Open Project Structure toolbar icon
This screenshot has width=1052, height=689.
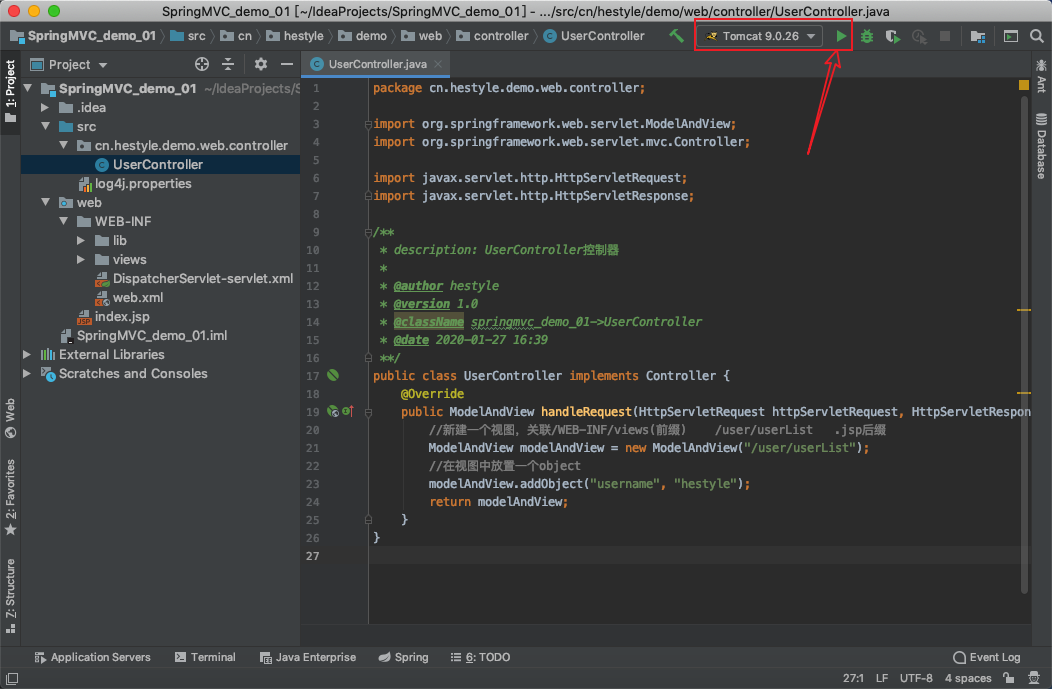tap(978, 36)
